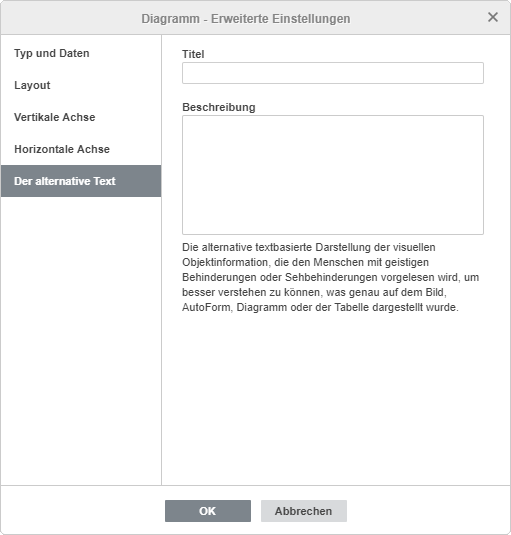Select the Horizontale Achse section
511x535 pixels.
[81, 149]
